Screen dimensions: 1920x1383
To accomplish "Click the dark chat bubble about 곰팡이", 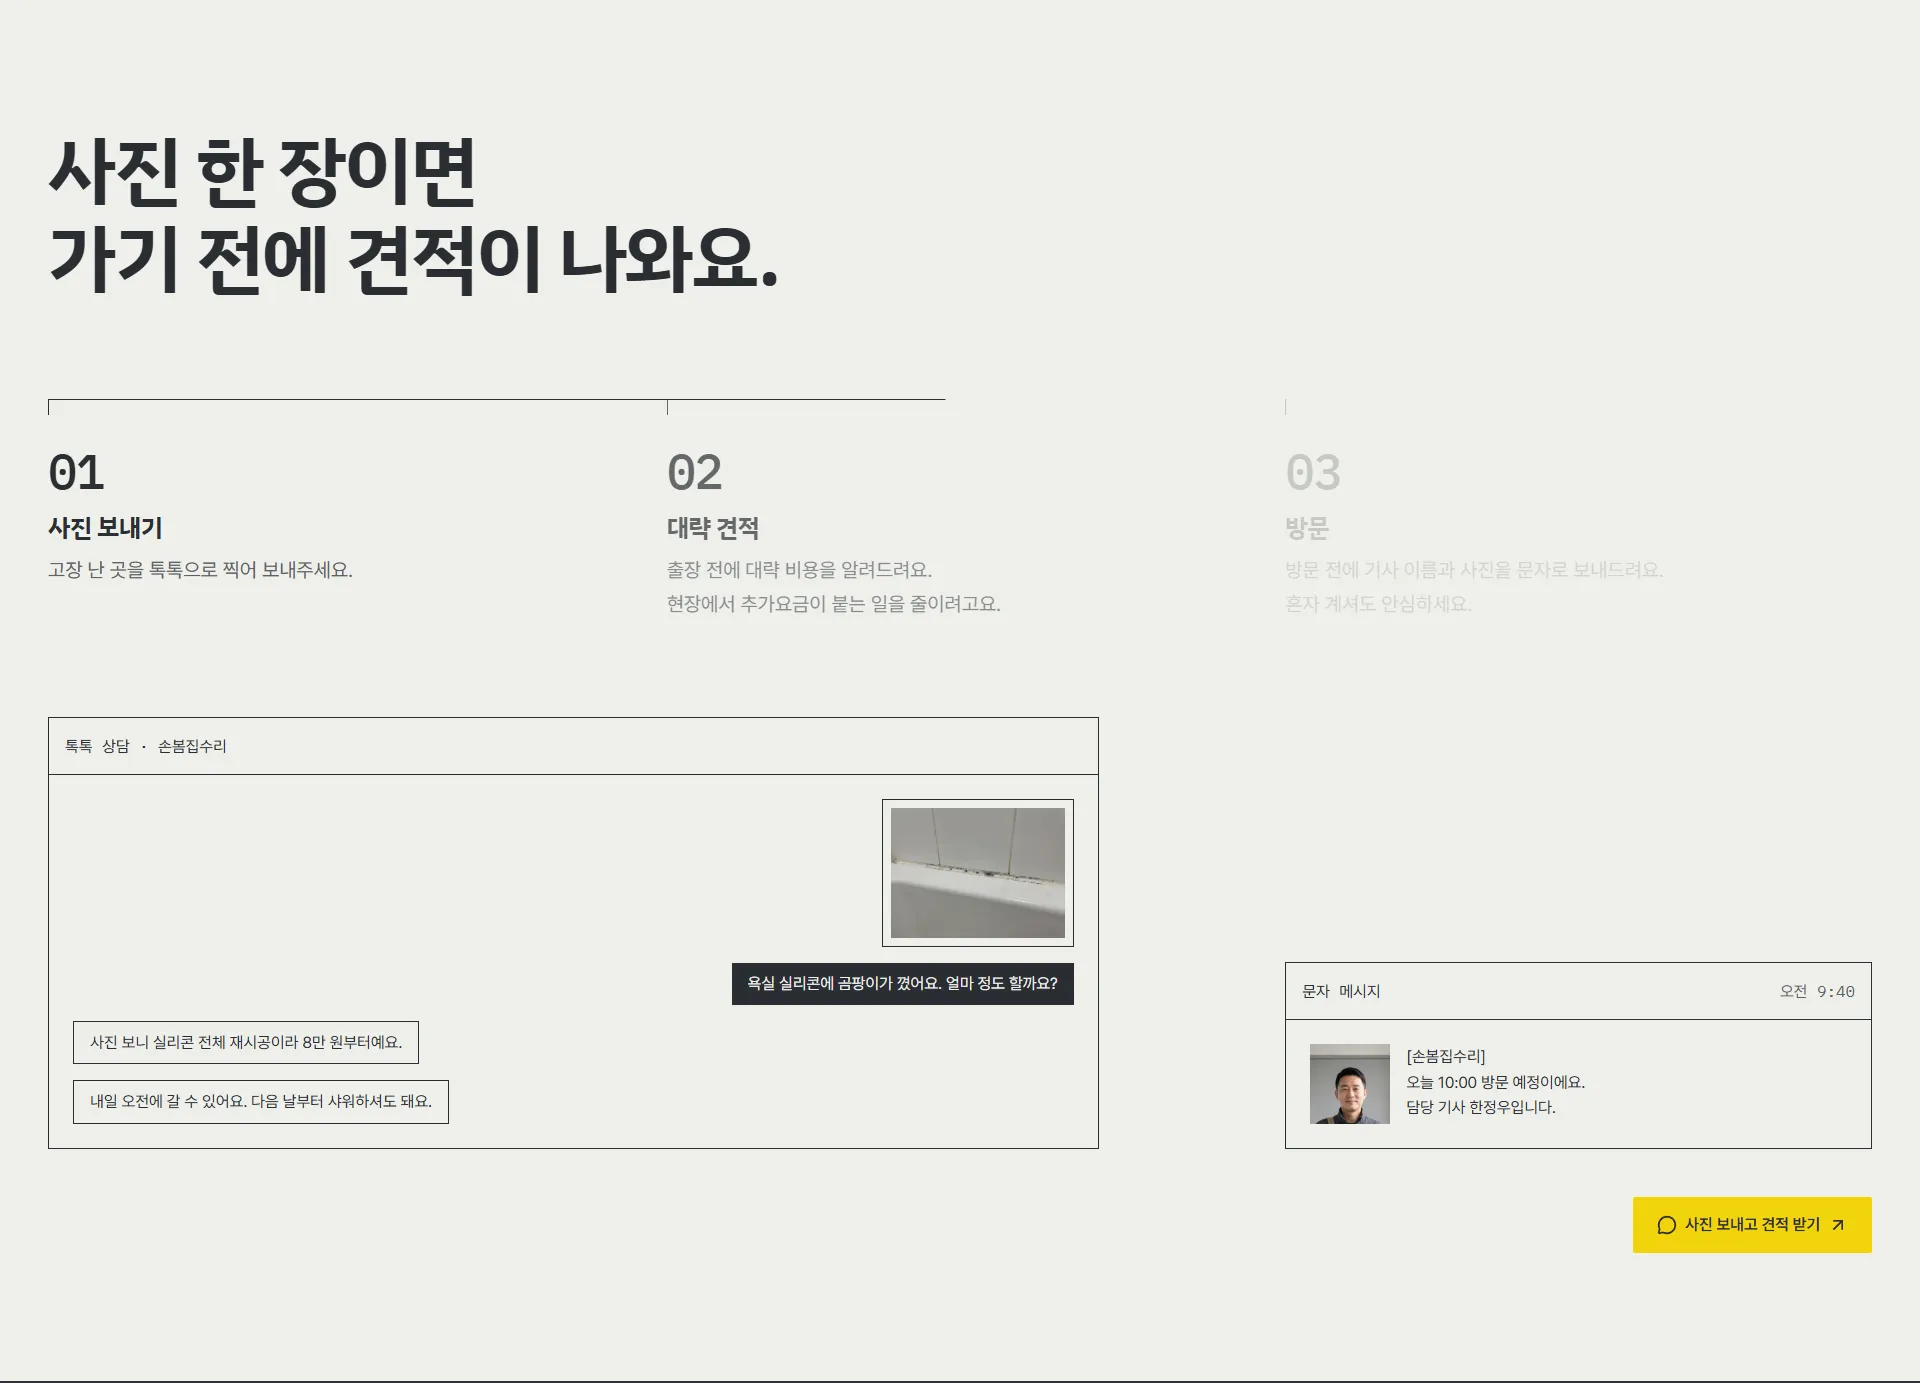I will pos(903,984).
